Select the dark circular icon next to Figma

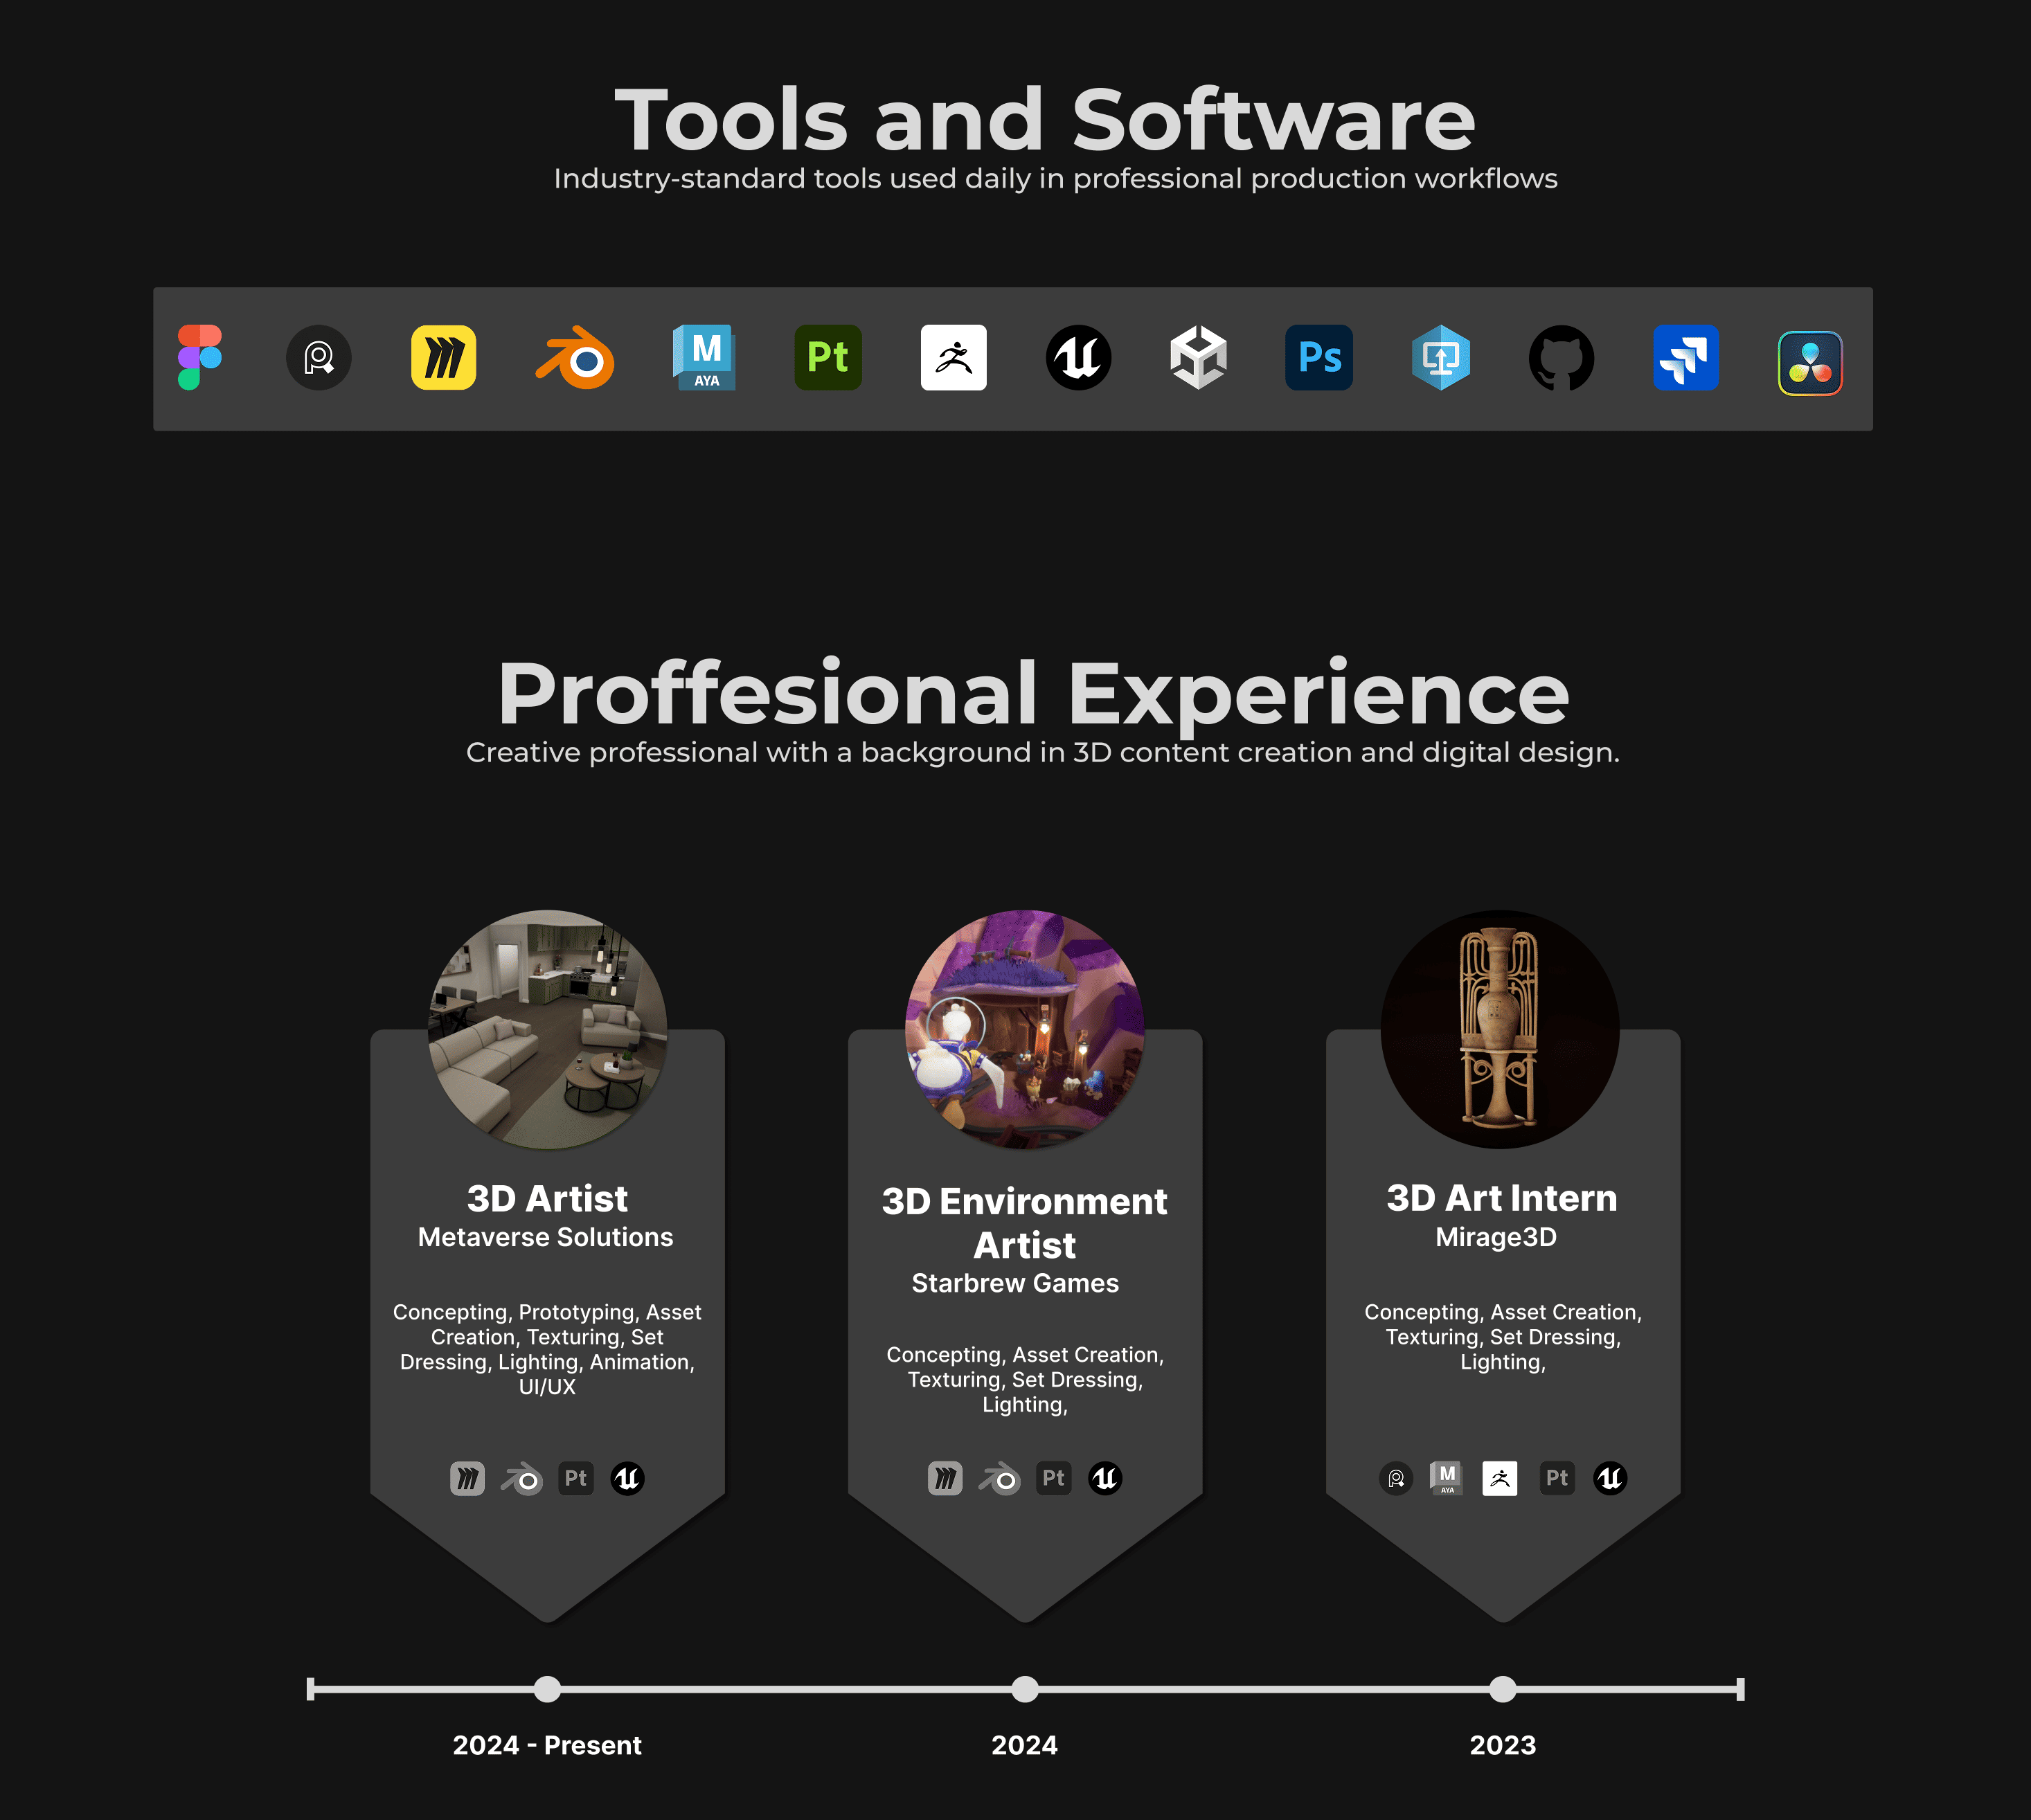click(x=319, y=357)
